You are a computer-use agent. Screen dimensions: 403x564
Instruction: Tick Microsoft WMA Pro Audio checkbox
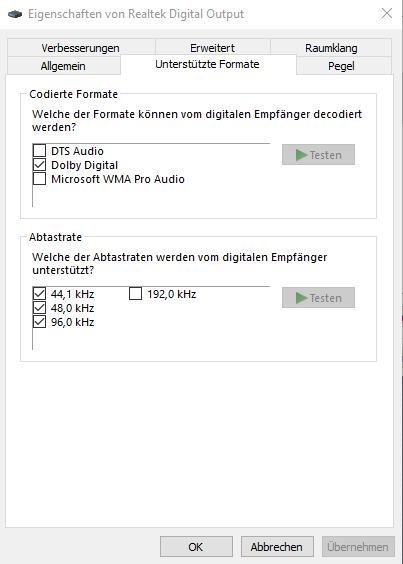40,179
